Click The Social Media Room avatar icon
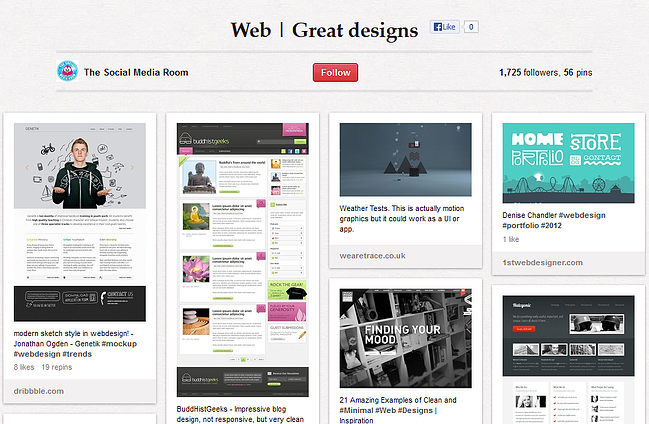The image size is (649, 424). point(67,71)
